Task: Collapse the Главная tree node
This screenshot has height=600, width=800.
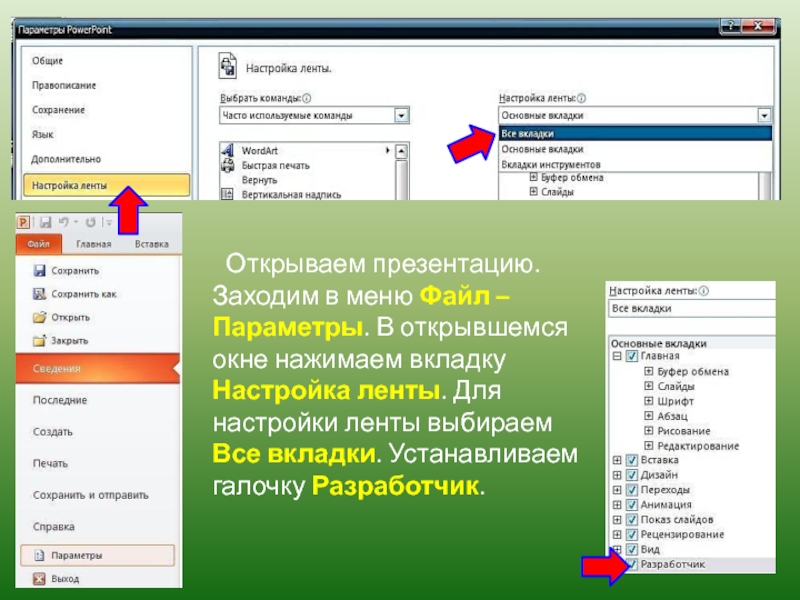Action: tap(617, 356)
